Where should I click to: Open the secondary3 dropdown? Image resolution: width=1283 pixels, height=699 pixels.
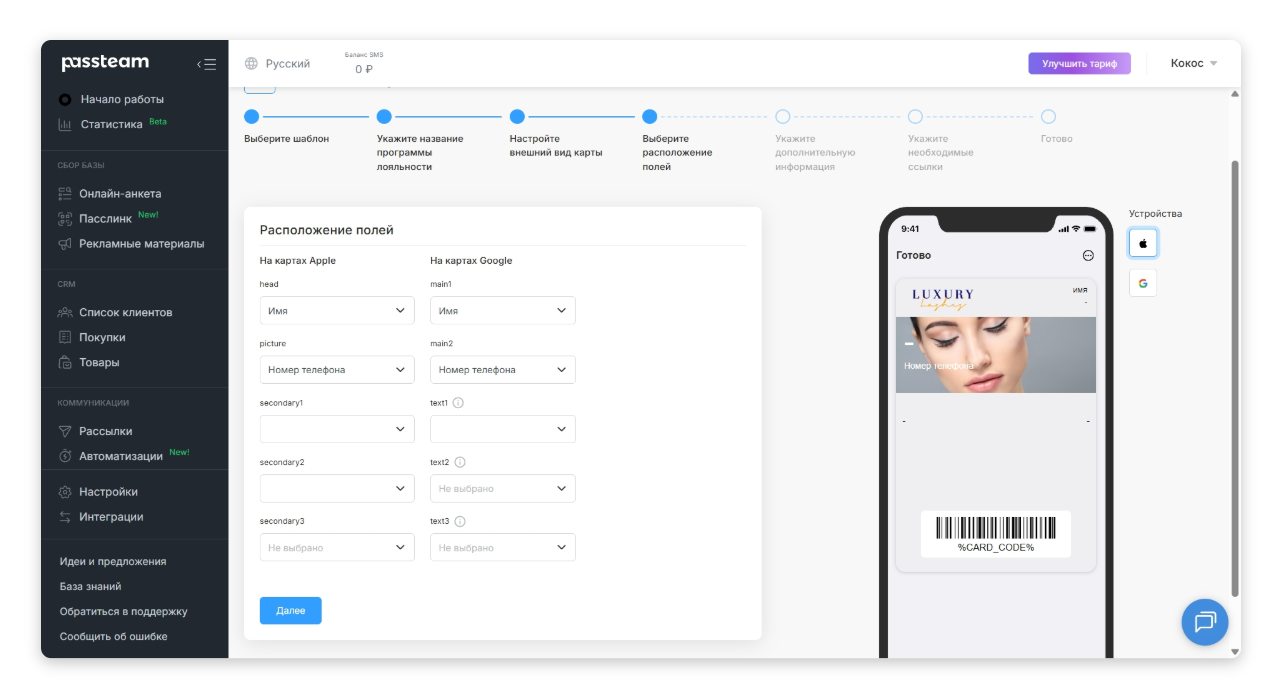(x=337, y=548)
